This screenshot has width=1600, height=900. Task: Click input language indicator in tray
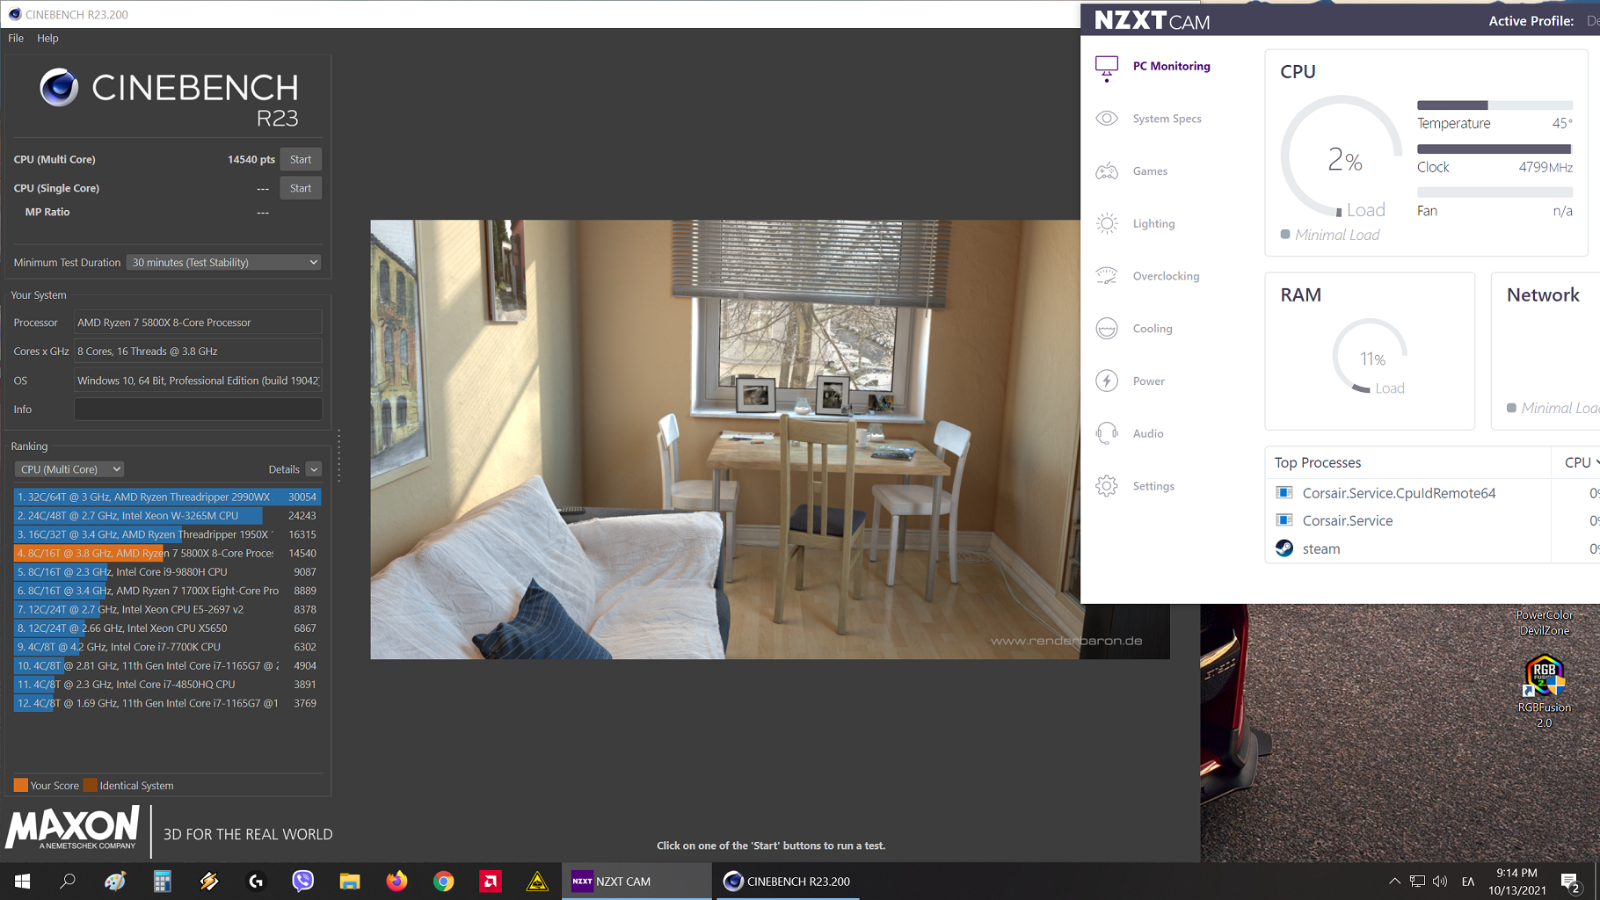tap(1468, 881)
